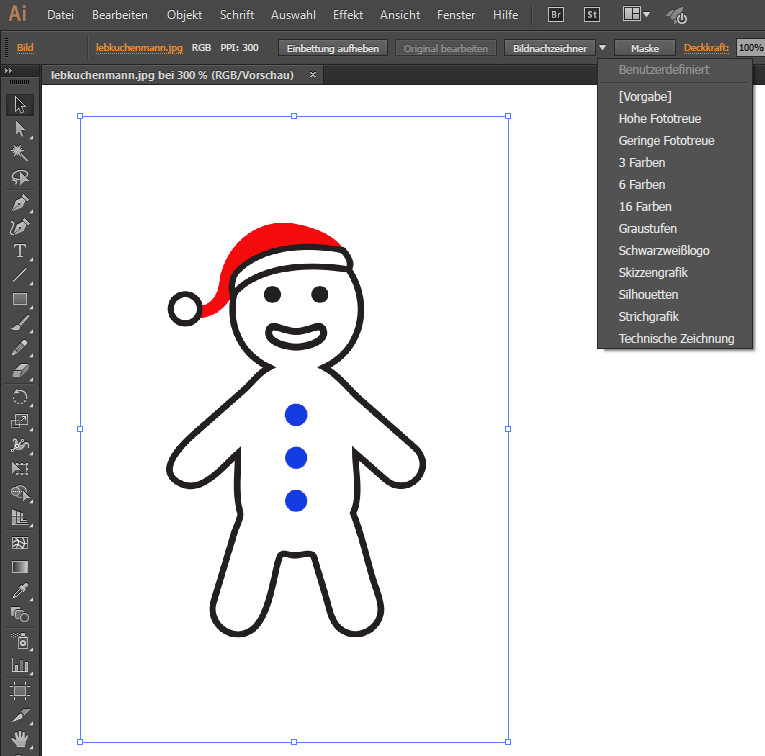The height and width of the screenshot is (756, 765).
Task: Select the Hand tool
Action: pos(19,741)
